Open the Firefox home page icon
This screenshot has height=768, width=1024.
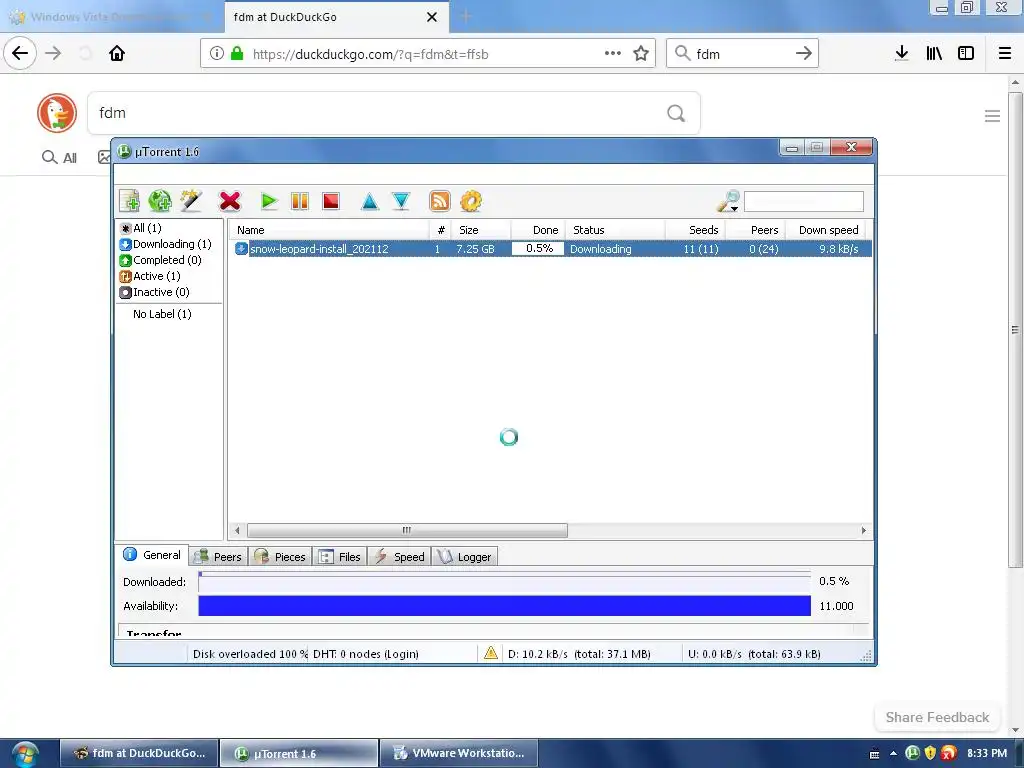tap(117, 54)
